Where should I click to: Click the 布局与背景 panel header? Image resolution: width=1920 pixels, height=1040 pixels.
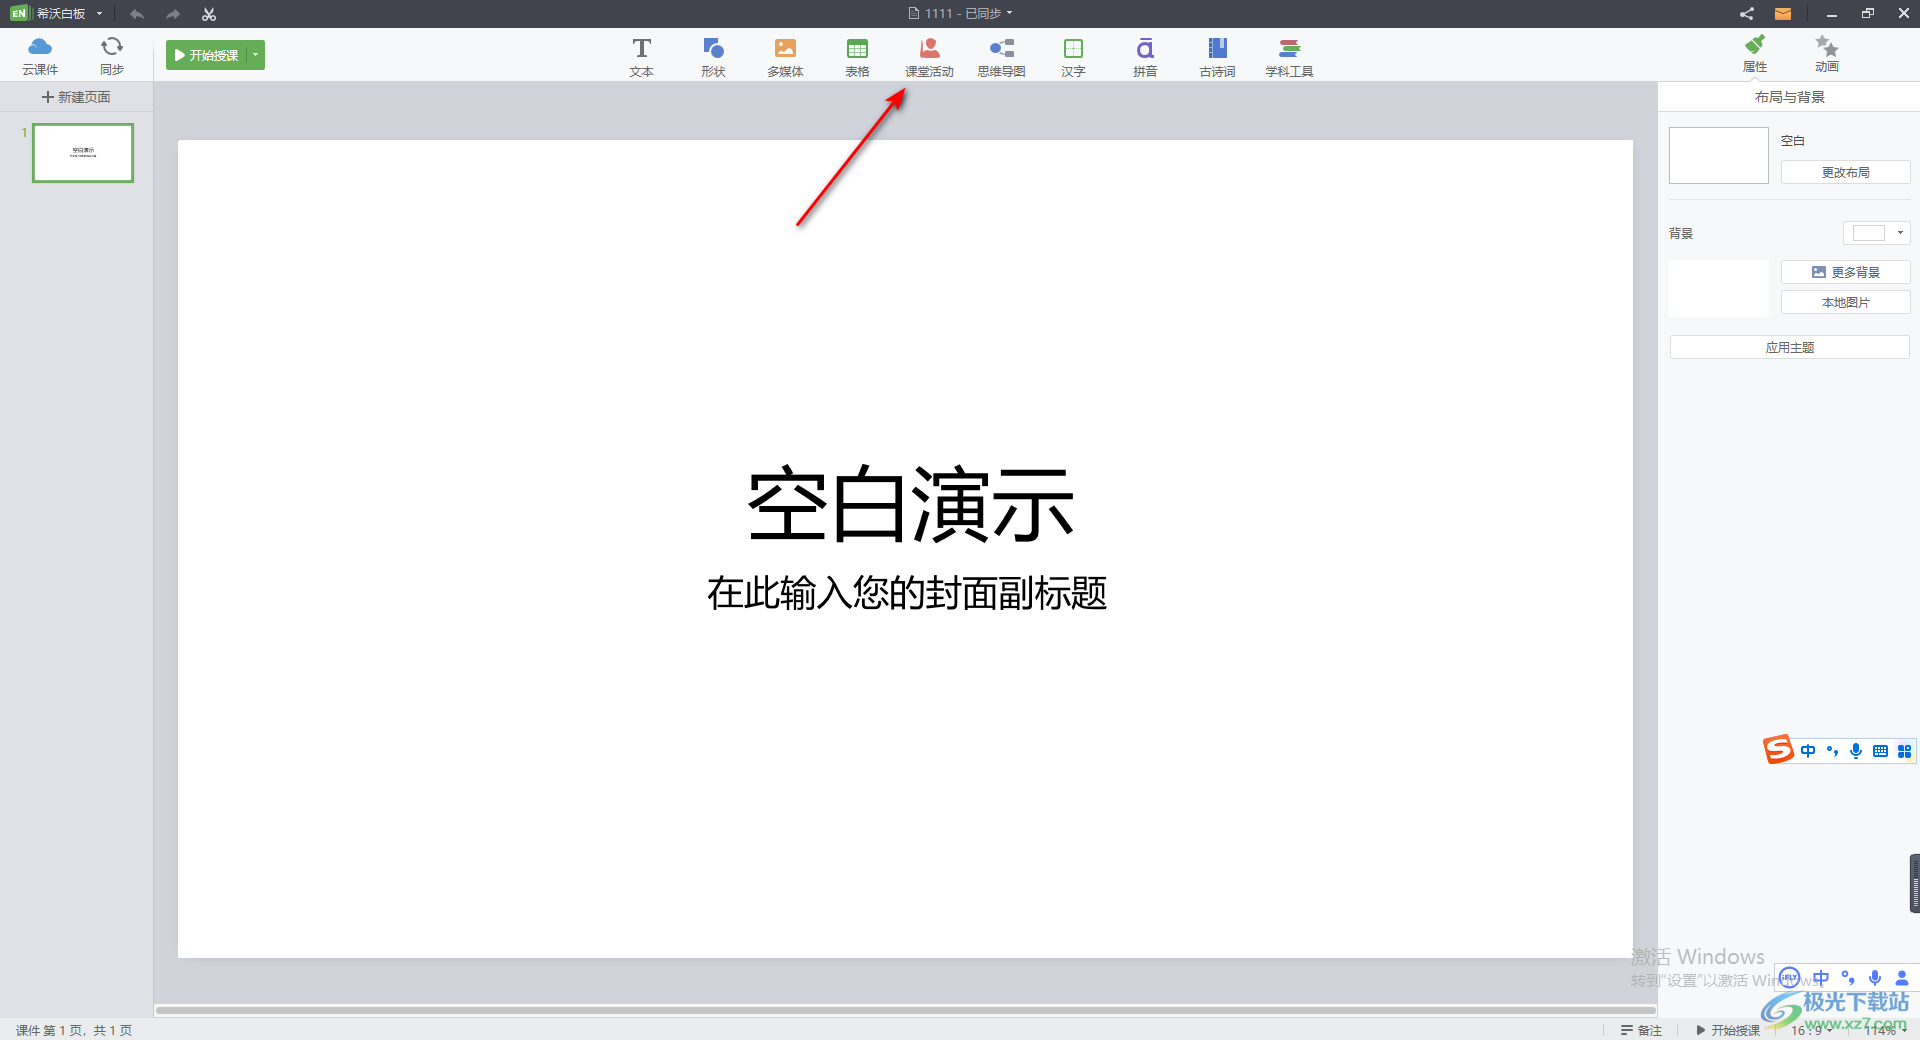1789,97
